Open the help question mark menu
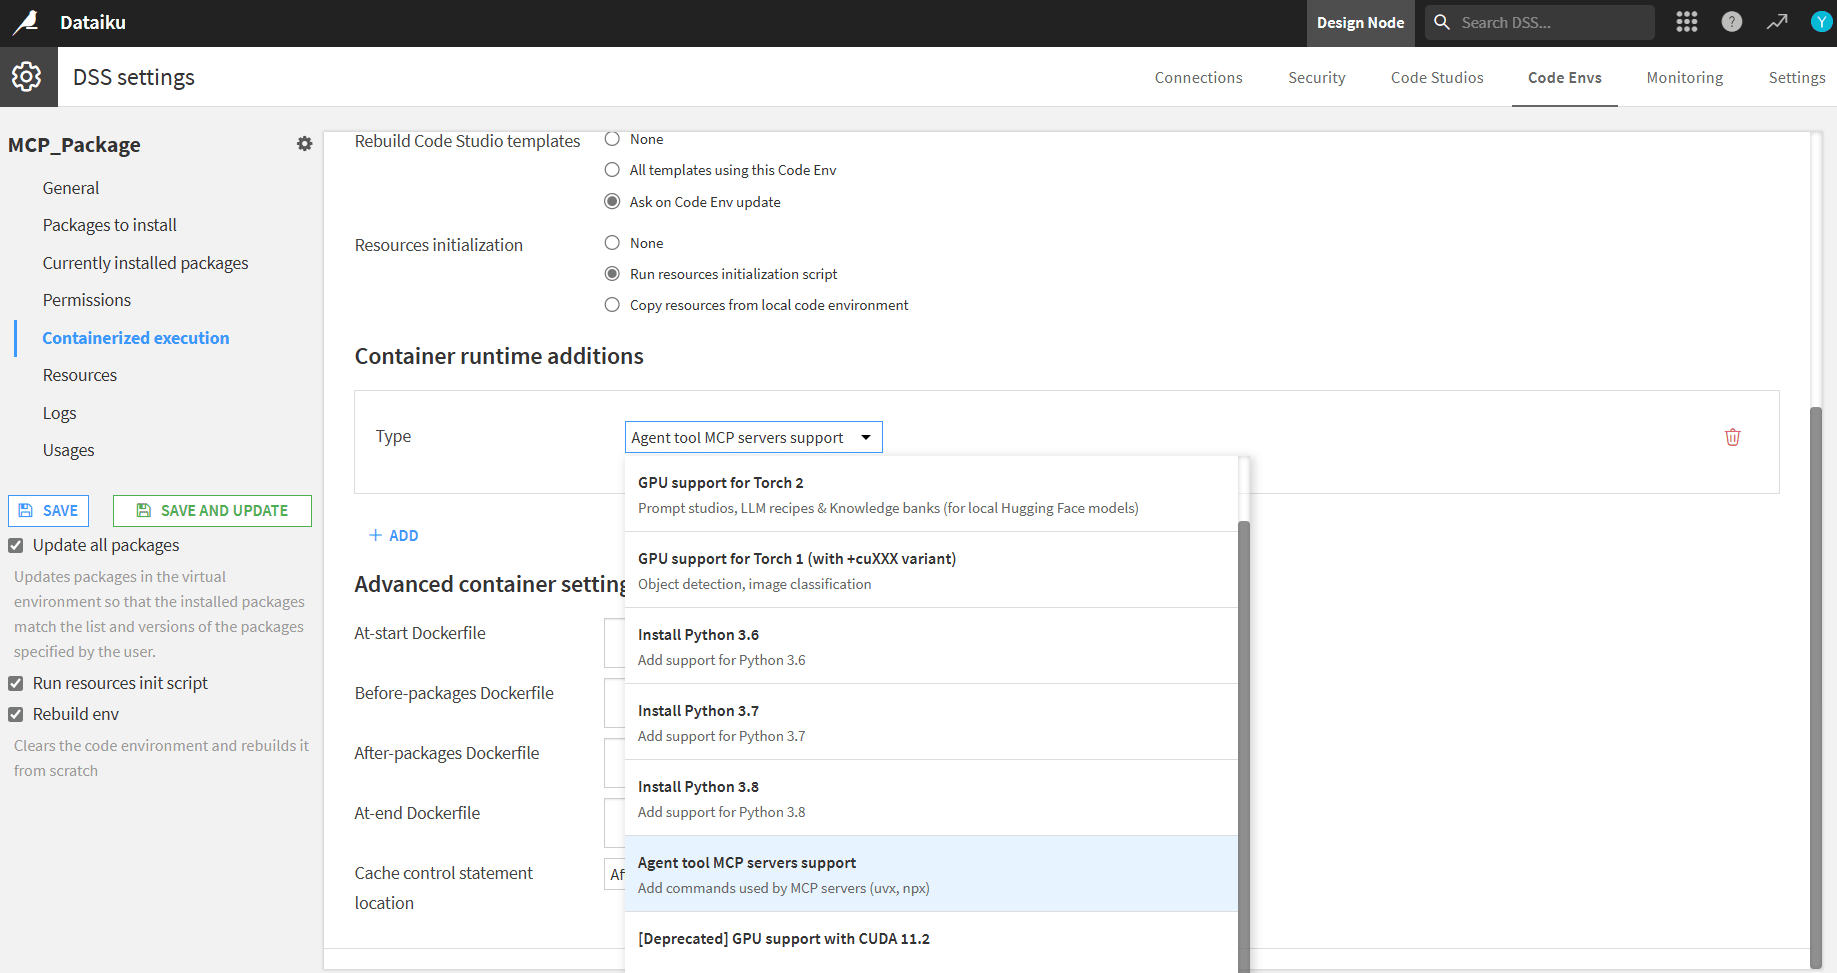This screenshot has width=1837, height=973. [x=1731, y=22]
